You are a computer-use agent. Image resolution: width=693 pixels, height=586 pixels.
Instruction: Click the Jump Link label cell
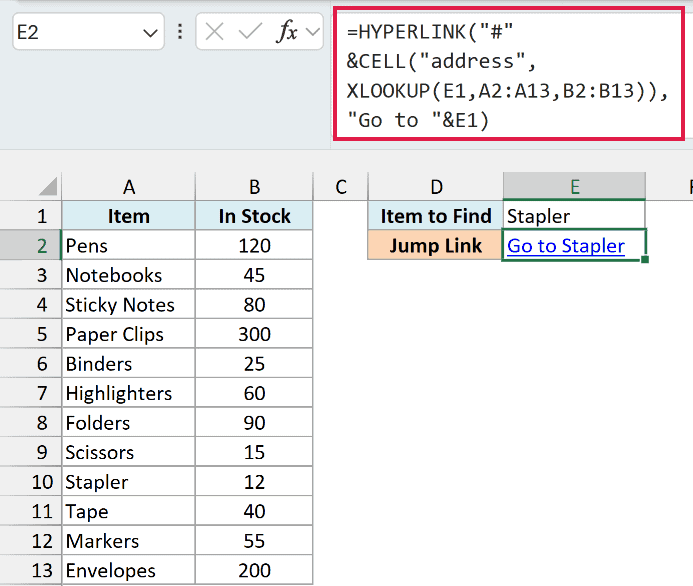click(436, 245)
